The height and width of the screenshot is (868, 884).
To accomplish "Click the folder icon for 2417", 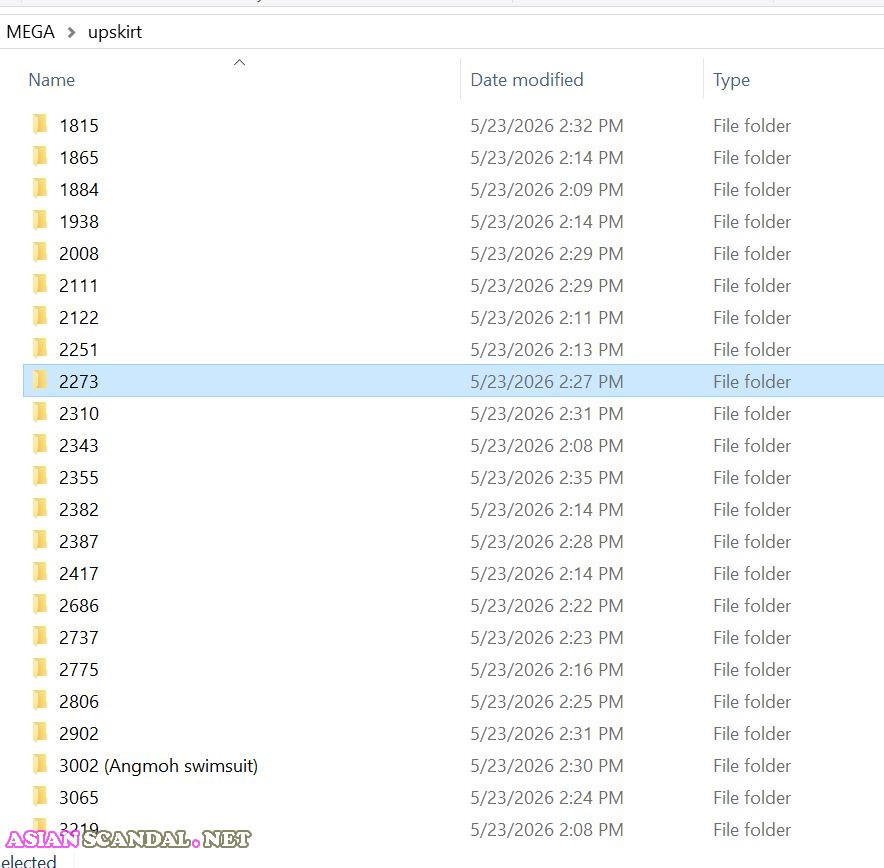I will tap(40, 573).
